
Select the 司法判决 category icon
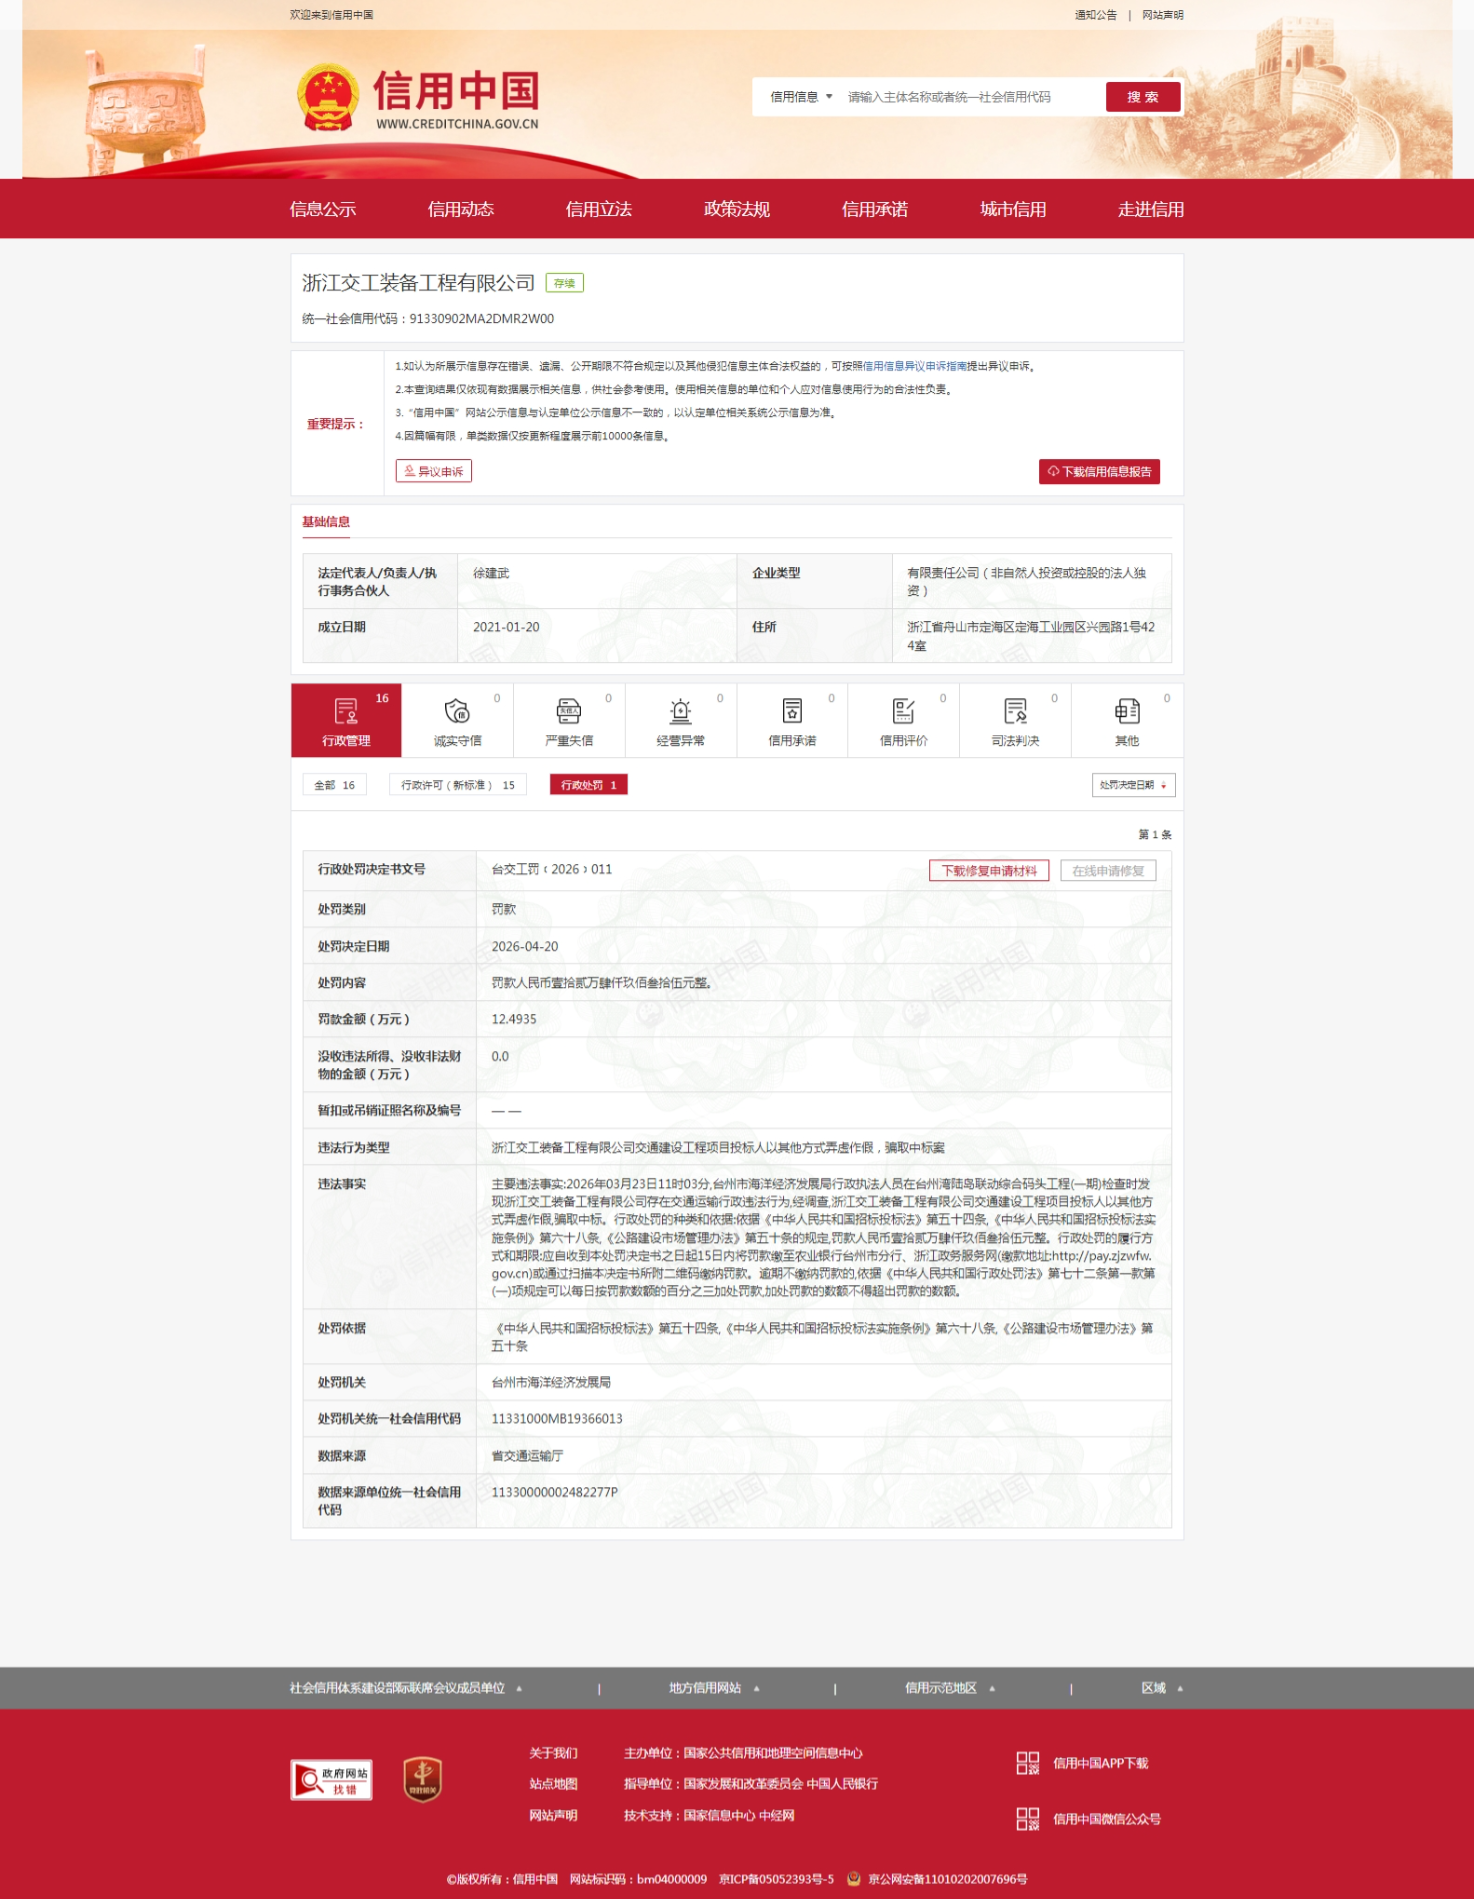tap(1015, 712)
